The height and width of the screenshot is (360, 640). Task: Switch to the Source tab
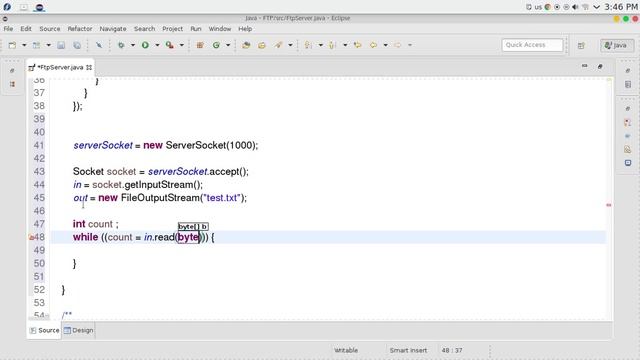point(44,330)
